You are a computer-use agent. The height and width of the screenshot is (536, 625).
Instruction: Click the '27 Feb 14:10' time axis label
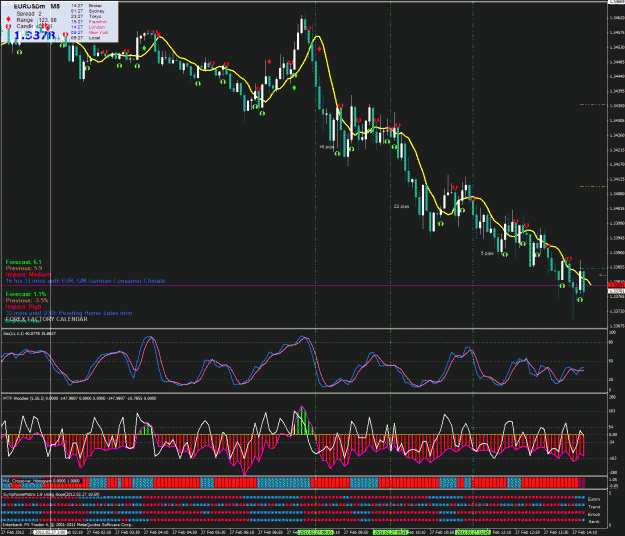click(585, 532)
